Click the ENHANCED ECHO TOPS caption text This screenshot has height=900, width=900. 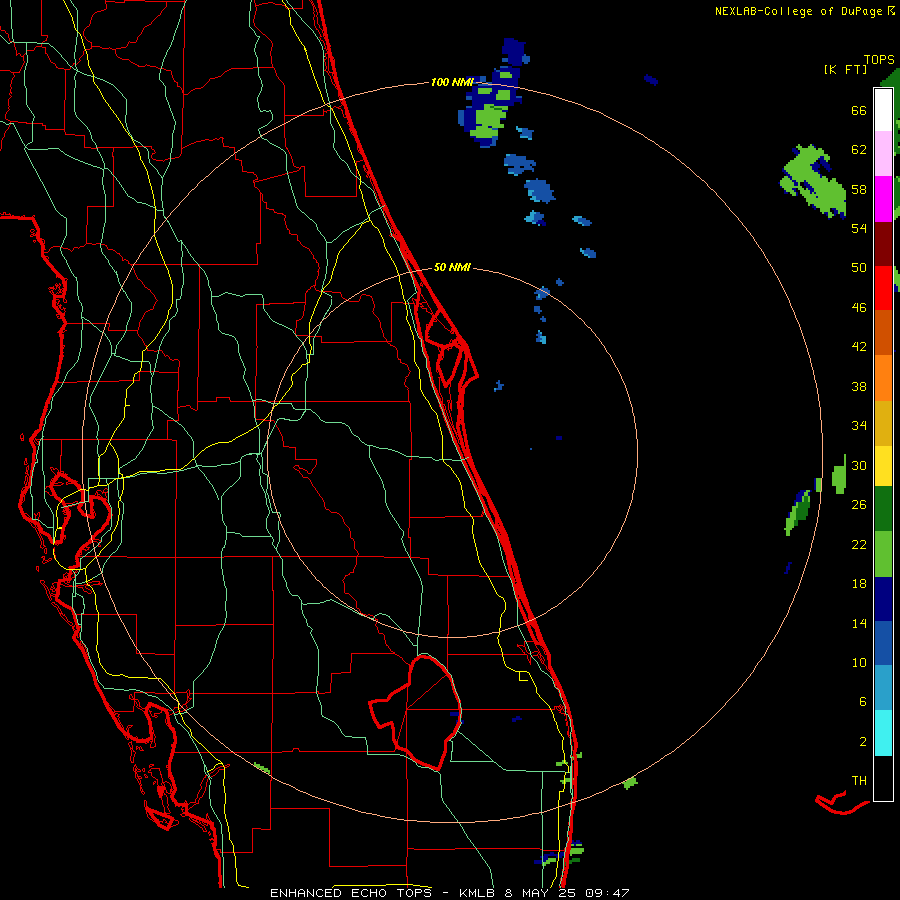pos(353,893)
